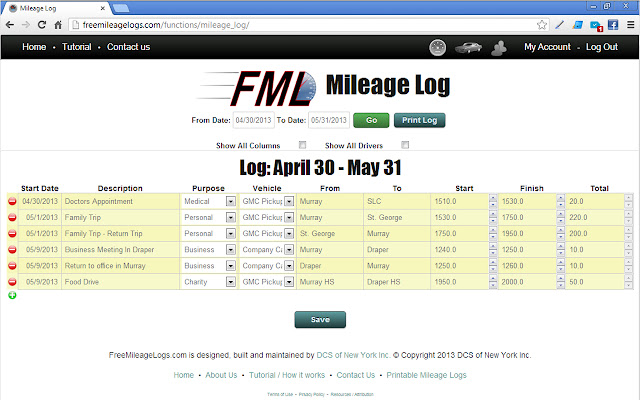
Task: Open the Home footer link
Action: point(184,375)
